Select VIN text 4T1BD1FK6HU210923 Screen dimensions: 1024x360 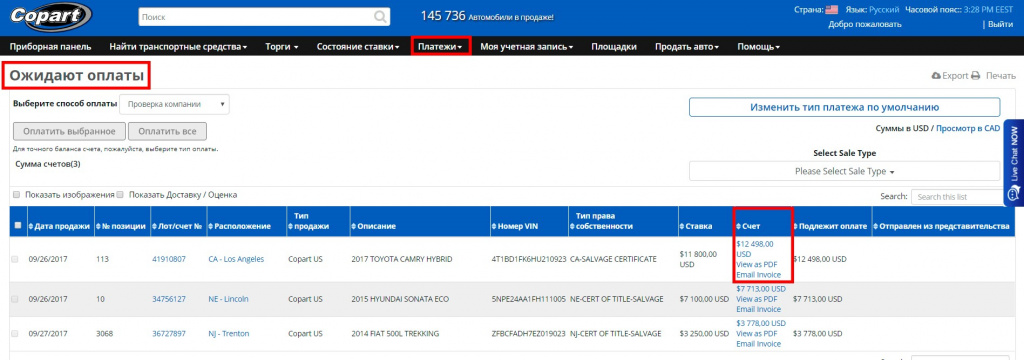coord(528,259)
